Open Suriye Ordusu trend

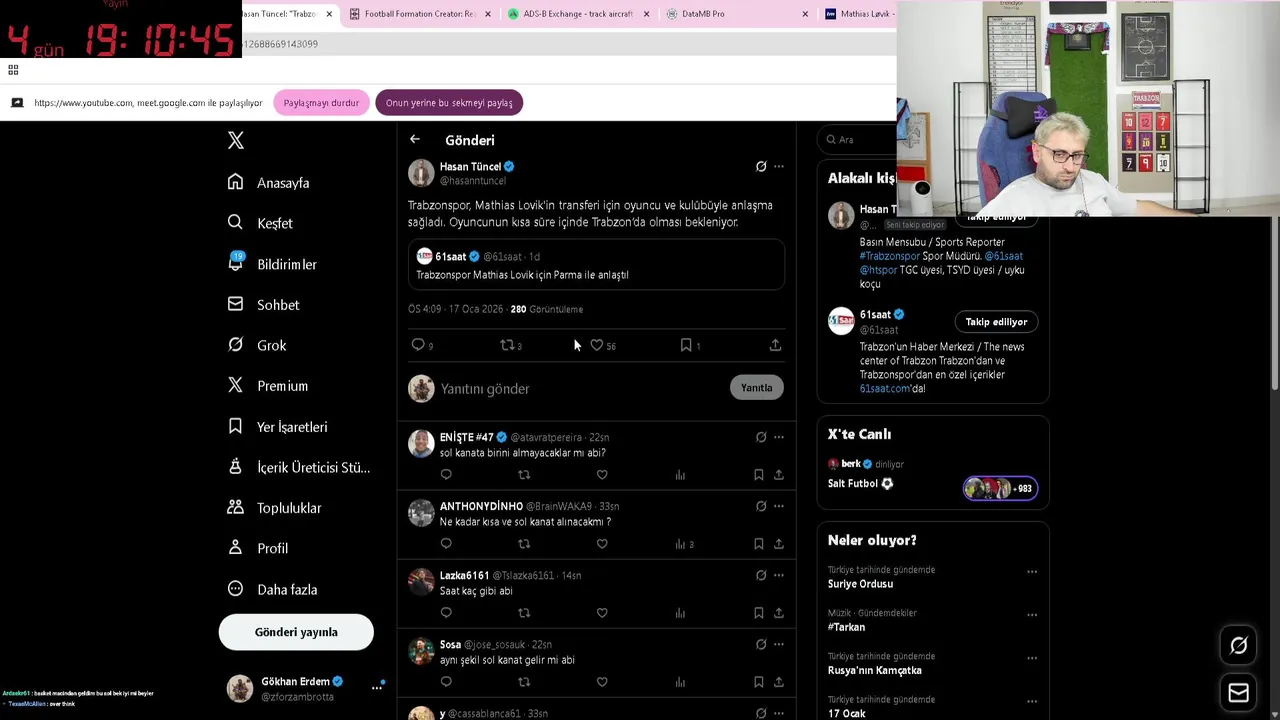(861, 584)
